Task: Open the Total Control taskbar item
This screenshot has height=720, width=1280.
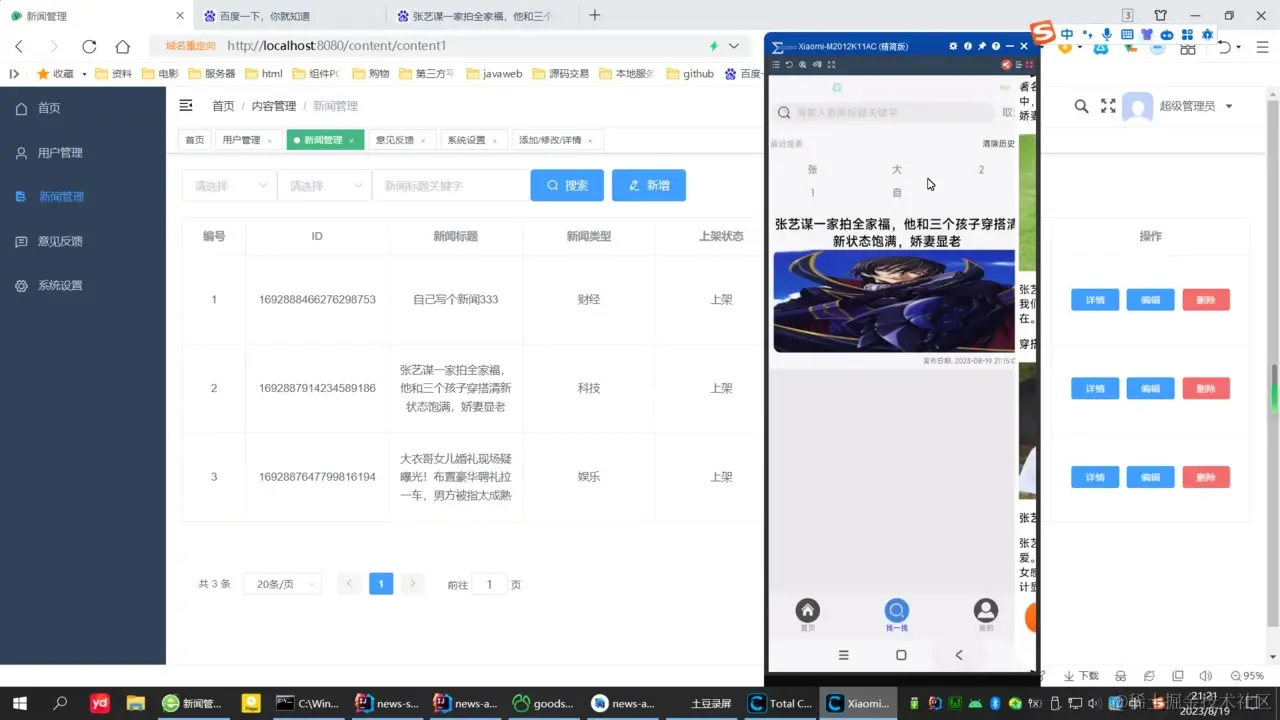Action: (x=781, y=703)
